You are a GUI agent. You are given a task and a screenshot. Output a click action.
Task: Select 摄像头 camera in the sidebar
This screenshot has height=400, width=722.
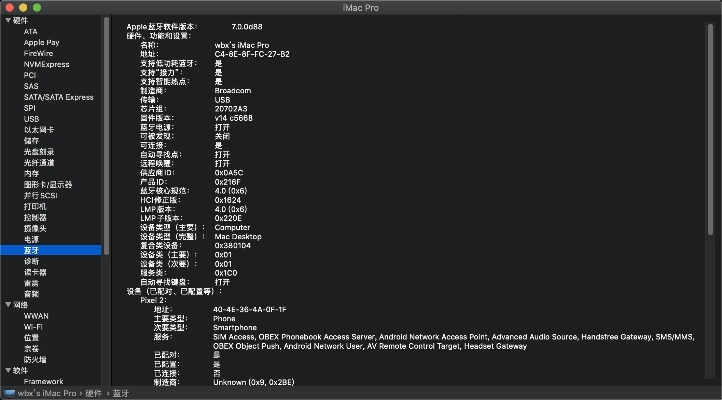coord(35,228)
